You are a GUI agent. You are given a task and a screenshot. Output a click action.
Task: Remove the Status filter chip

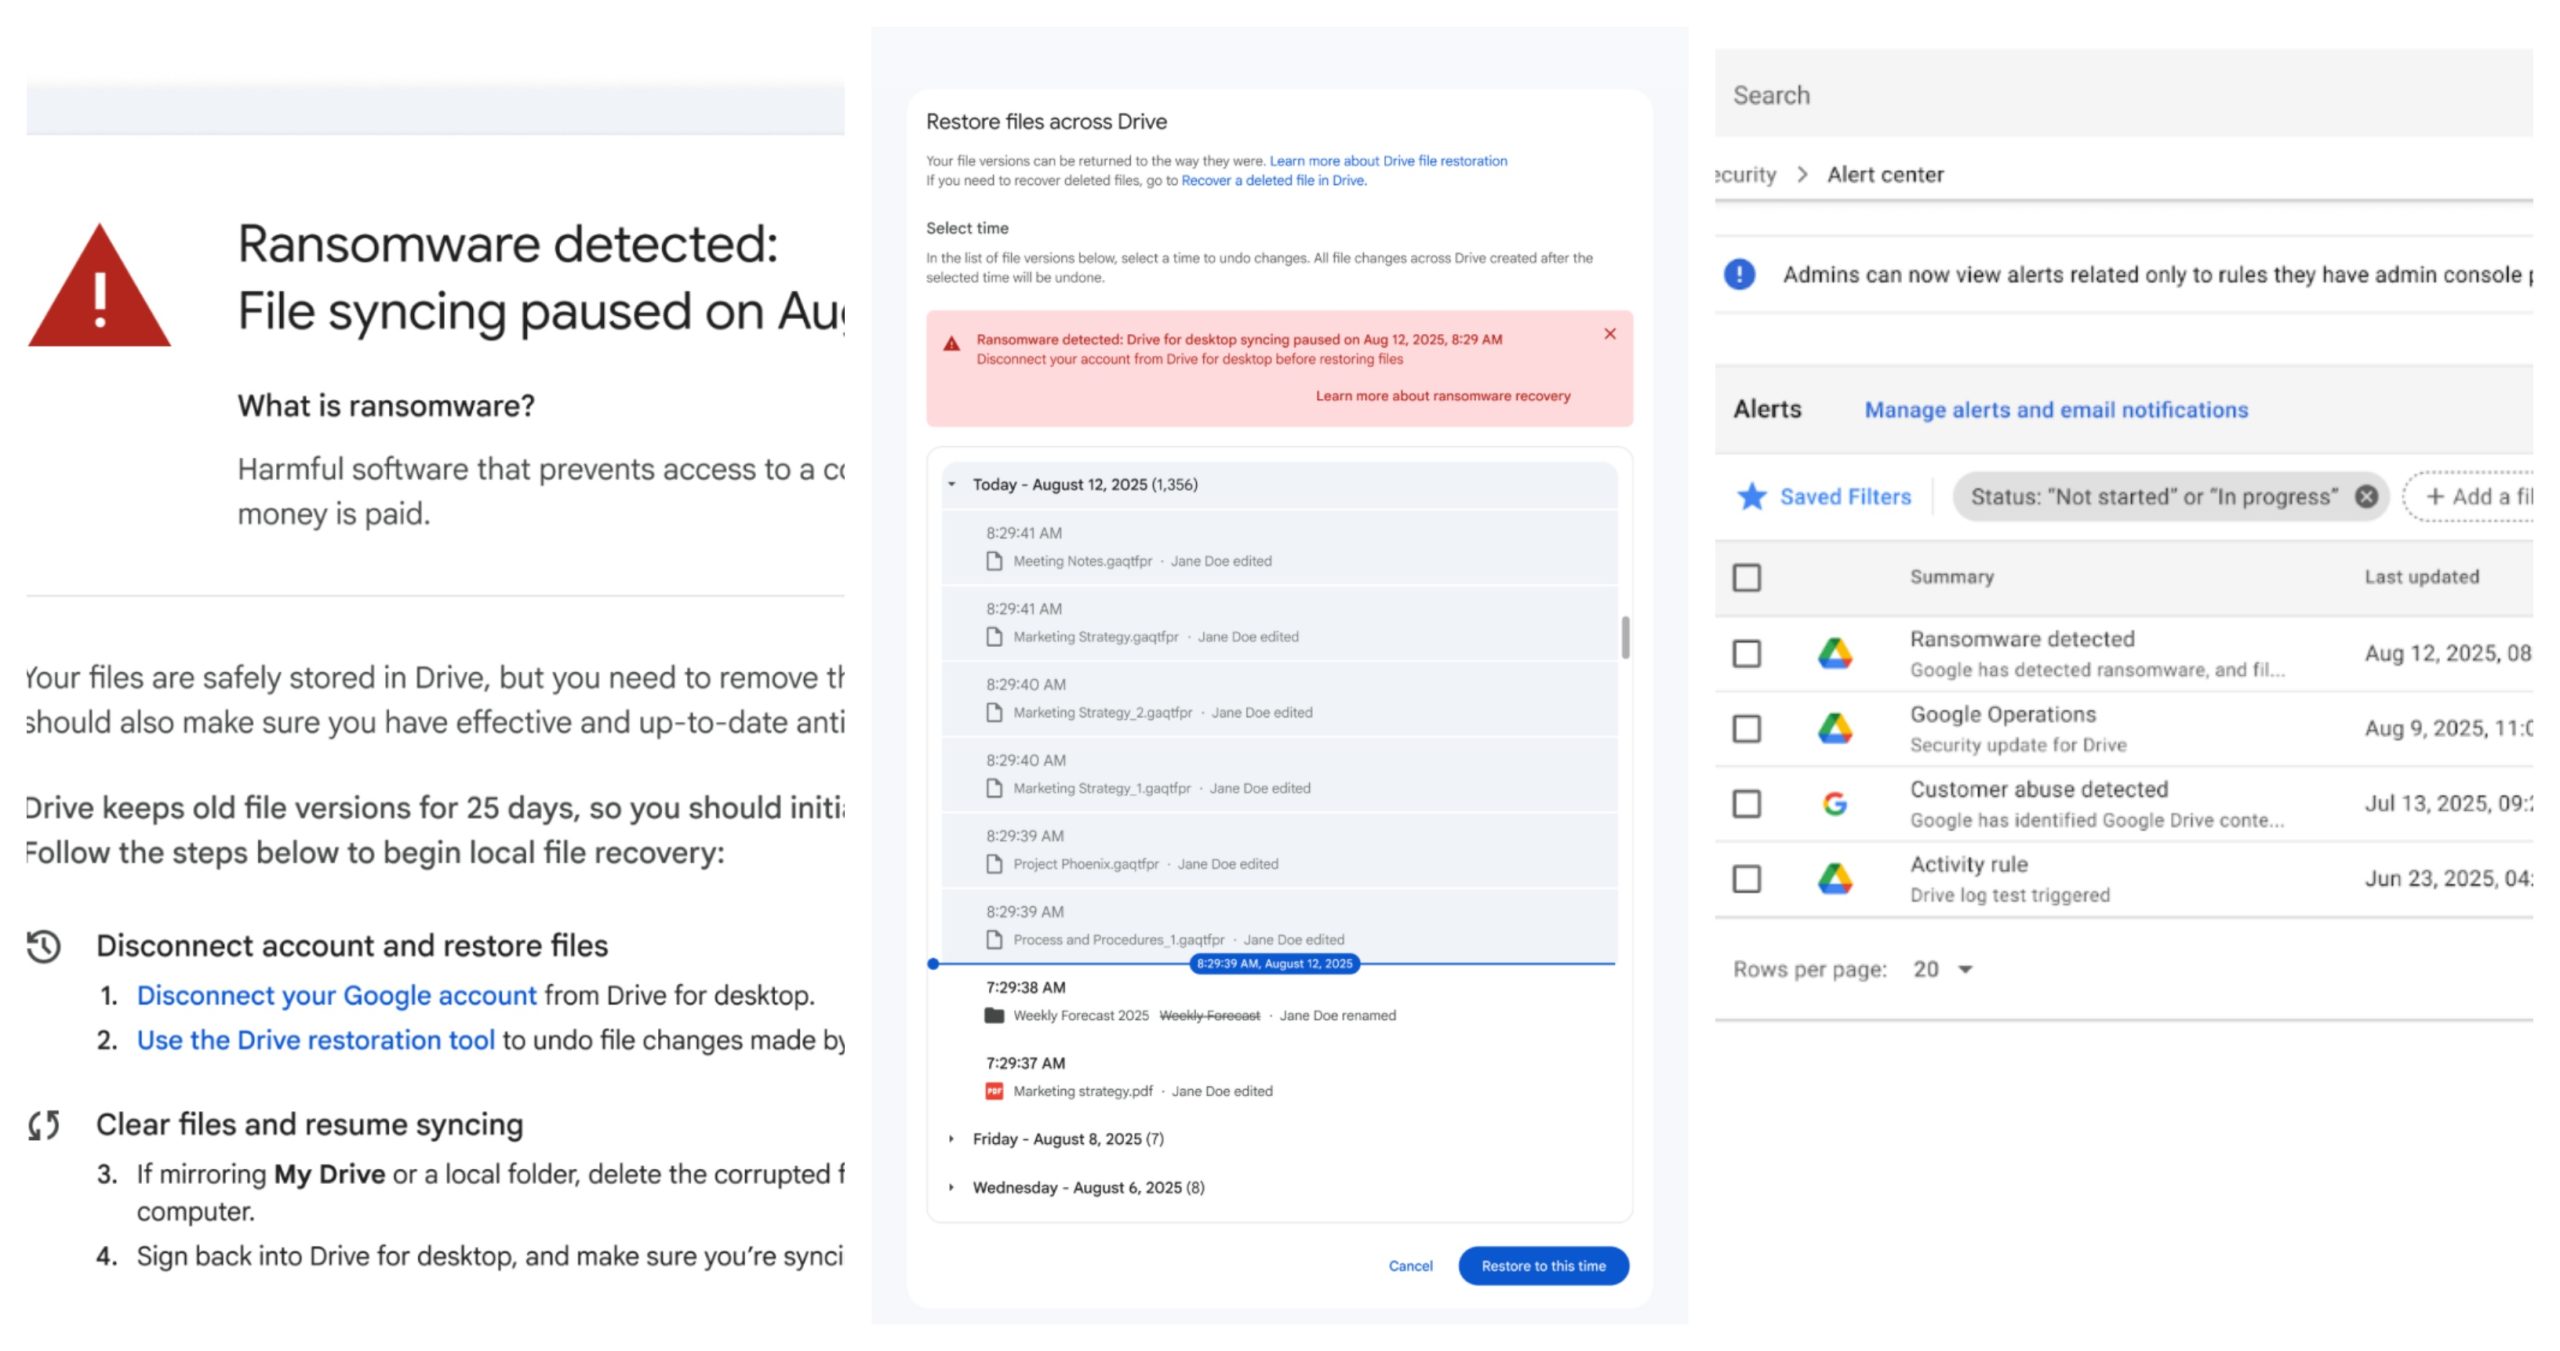click(x=2366, y=496)
